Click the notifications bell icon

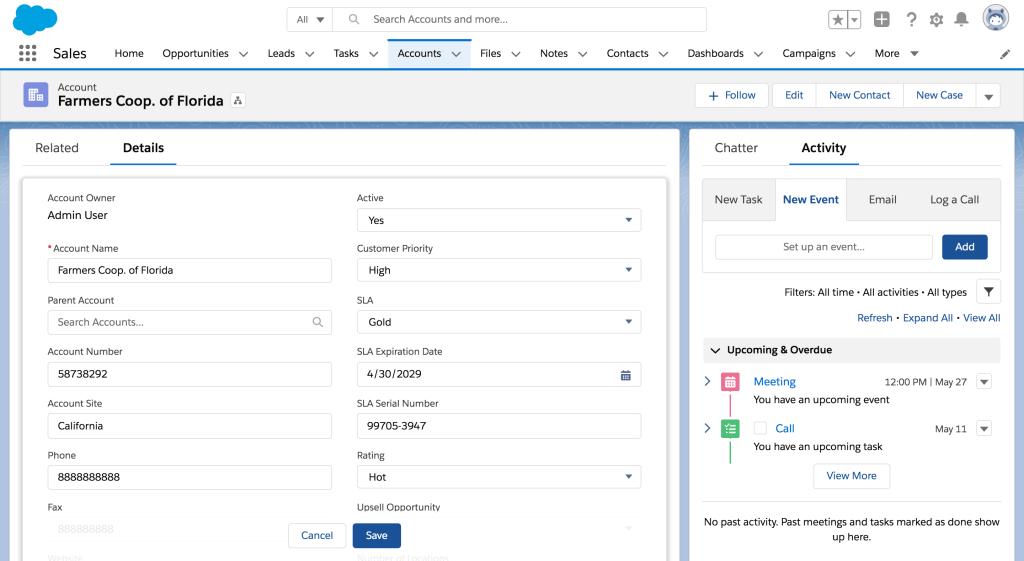pyautogui.click(x=961, y=20)
